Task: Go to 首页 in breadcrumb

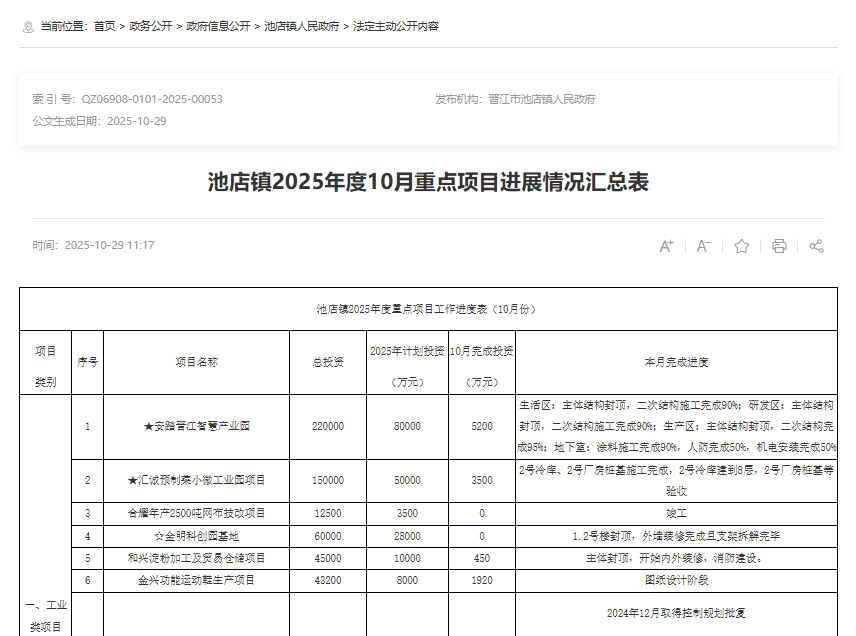Action: (x=105, y=26)
